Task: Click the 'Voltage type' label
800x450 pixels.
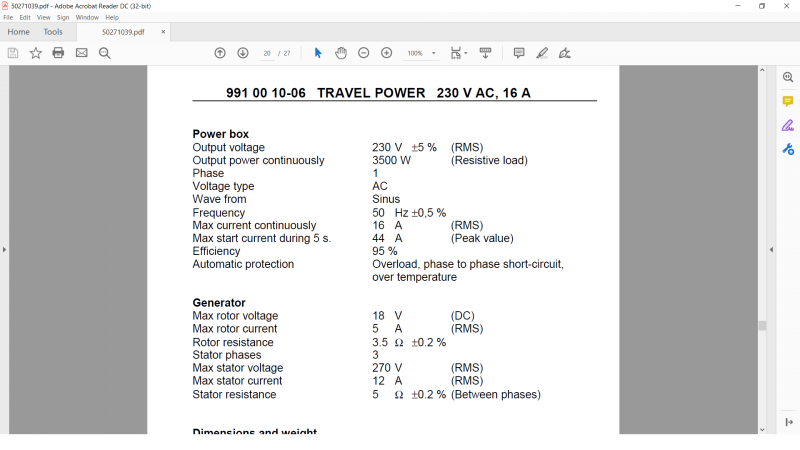Action: click(x=223, y=186)
